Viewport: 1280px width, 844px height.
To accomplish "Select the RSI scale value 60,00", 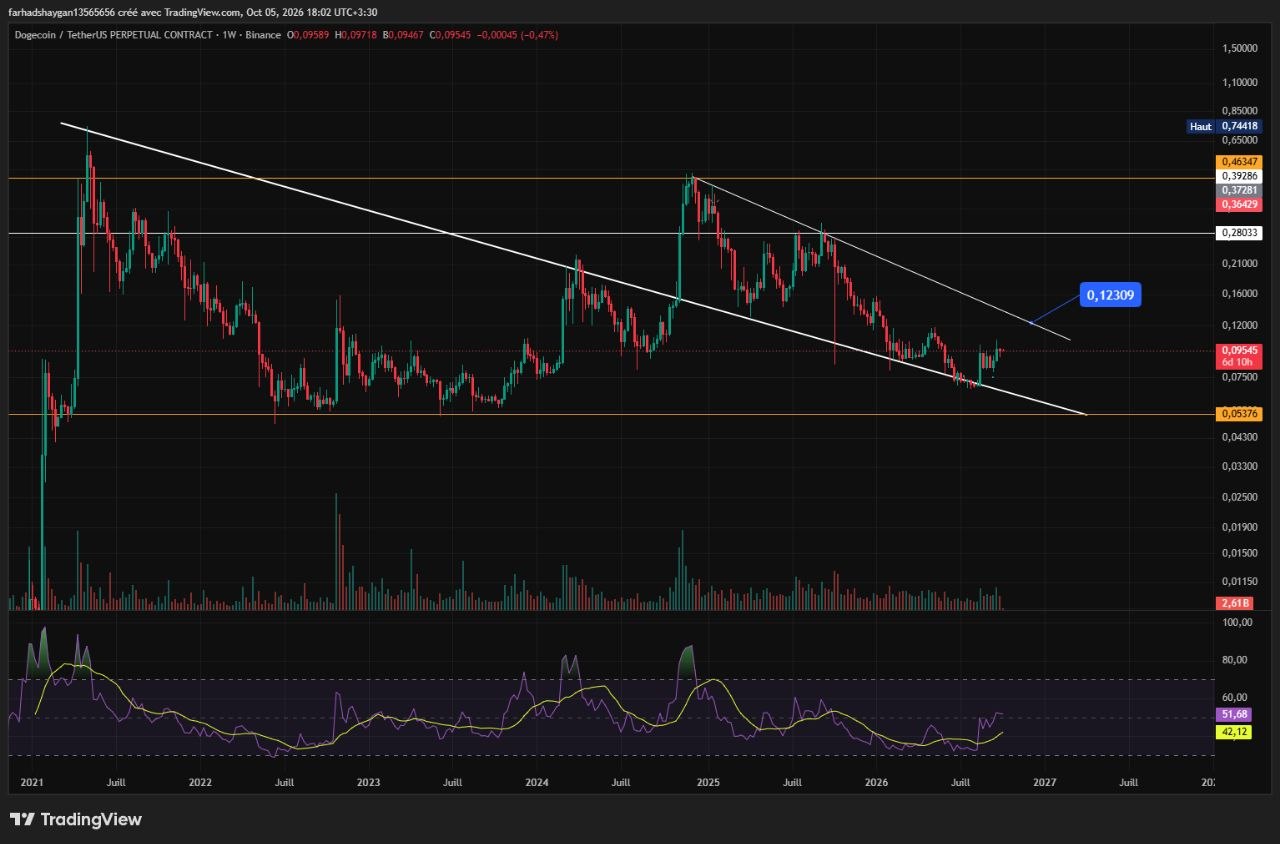I will (1236, 697).
